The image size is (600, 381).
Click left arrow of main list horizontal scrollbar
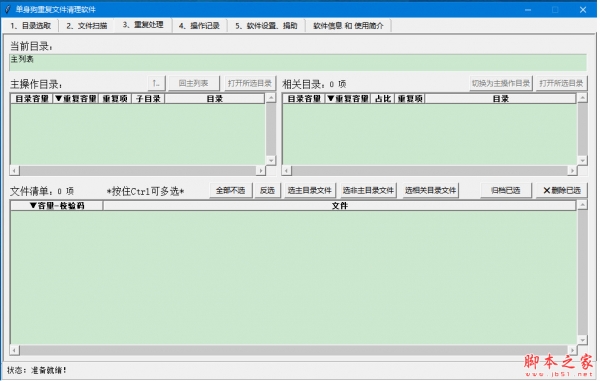point(15,171)
